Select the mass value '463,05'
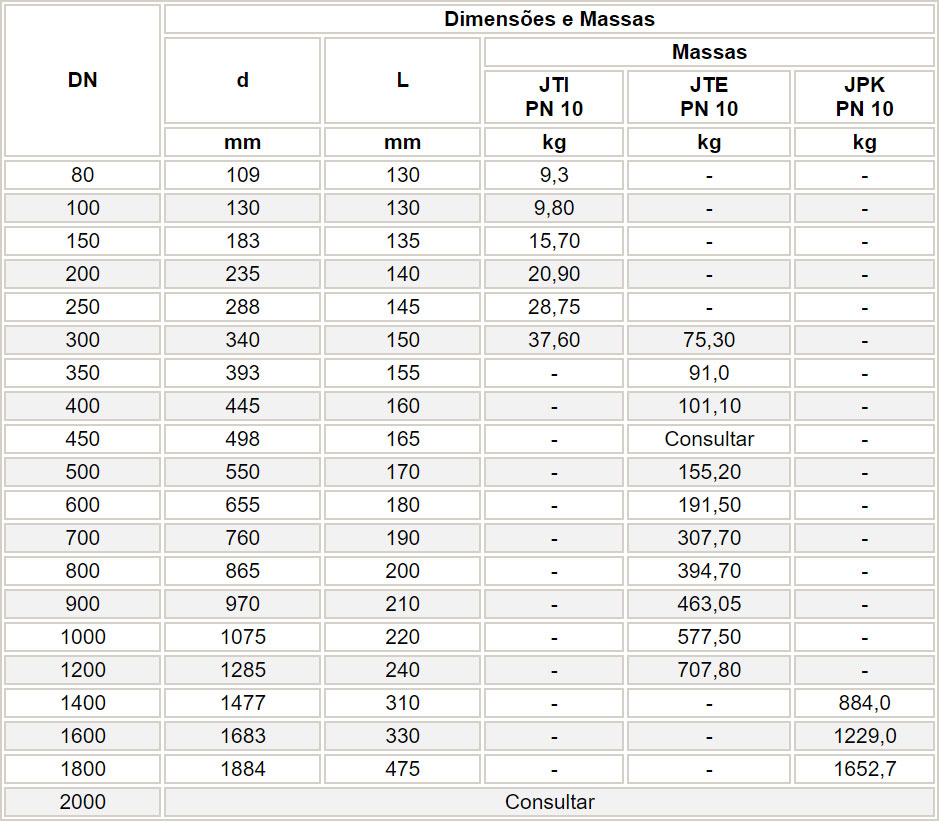Screen dimensions: 939x821 point(709,603)
